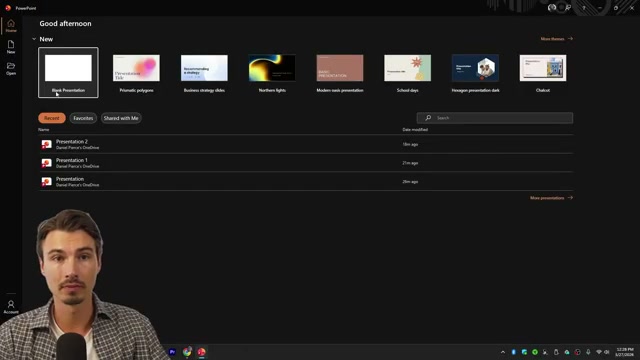Sort by the Date modified column header

(415, 129)
